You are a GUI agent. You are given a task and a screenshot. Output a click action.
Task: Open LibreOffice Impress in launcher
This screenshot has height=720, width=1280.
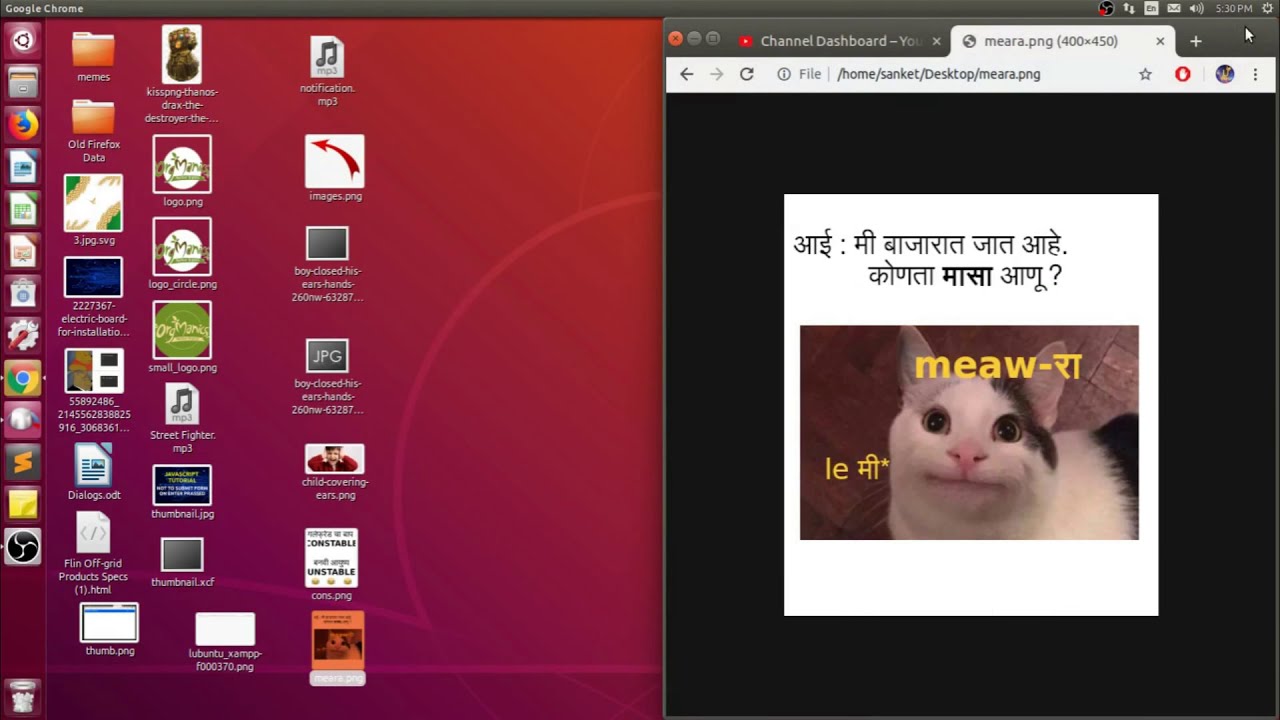coord(23,251)
